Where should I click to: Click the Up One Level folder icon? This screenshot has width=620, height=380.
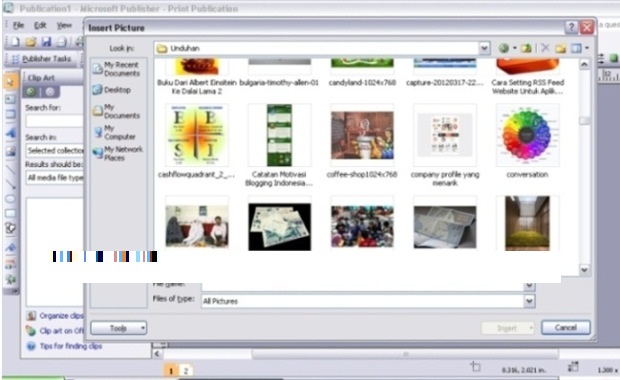526,48
